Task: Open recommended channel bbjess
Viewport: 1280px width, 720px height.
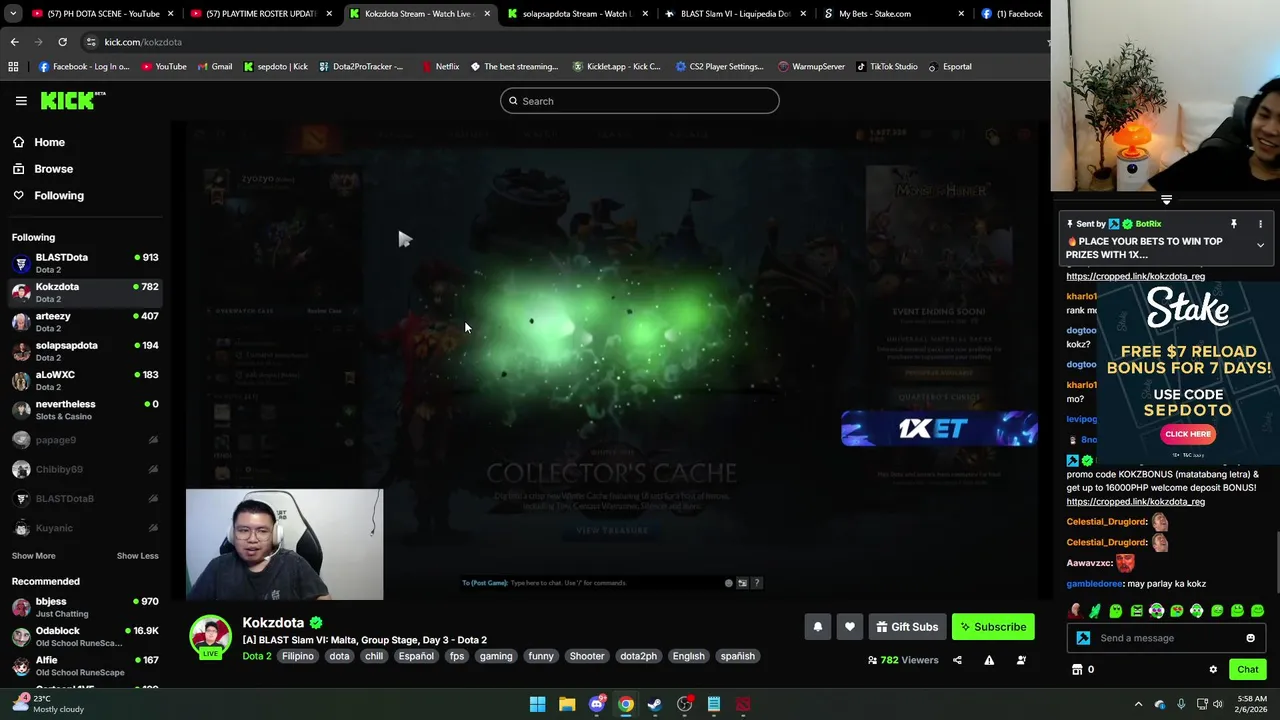Action: pos(85,607)
